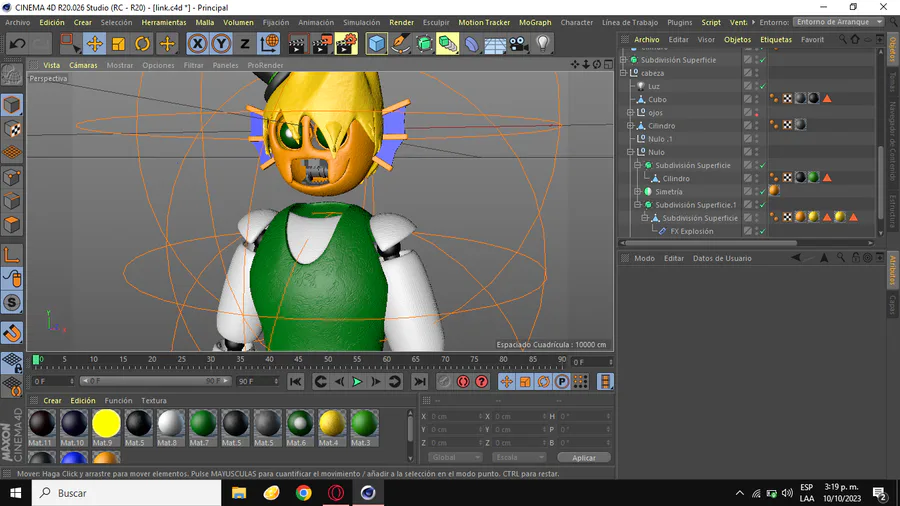Go to end of animation
Image resolution: width=900 pixels, height=506 pixels.
pyautogui.click(x=420, y=382)
